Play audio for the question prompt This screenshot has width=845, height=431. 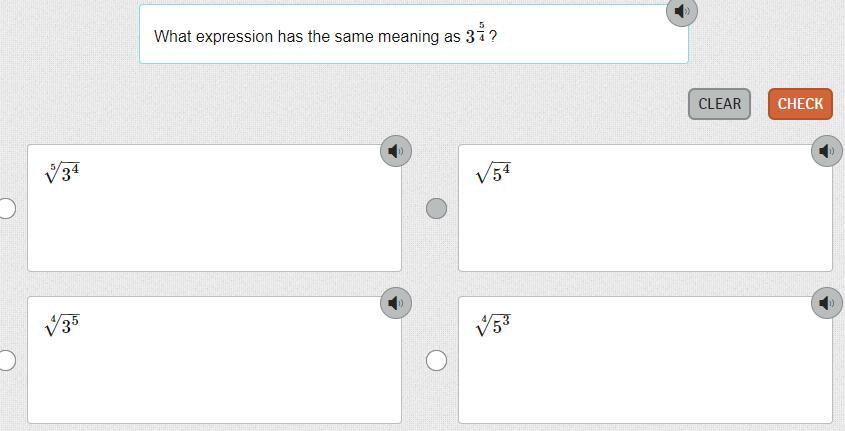tap(681, 12)
